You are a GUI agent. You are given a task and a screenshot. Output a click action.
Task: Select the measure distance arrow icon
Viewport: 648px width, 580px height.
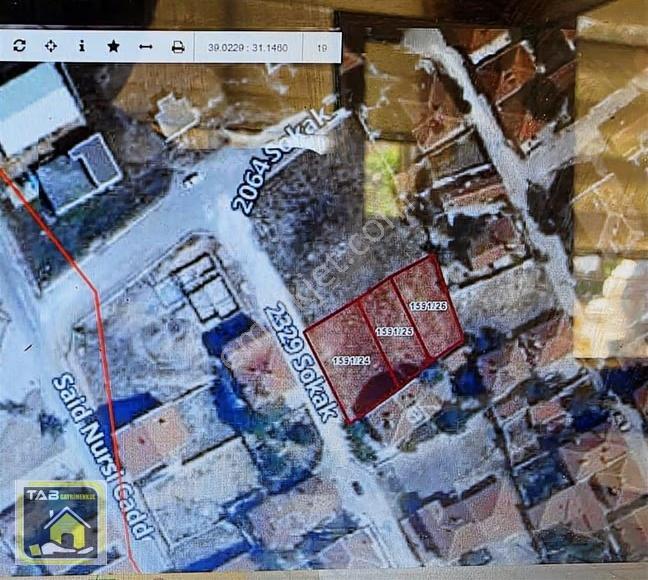pos(145,47)
